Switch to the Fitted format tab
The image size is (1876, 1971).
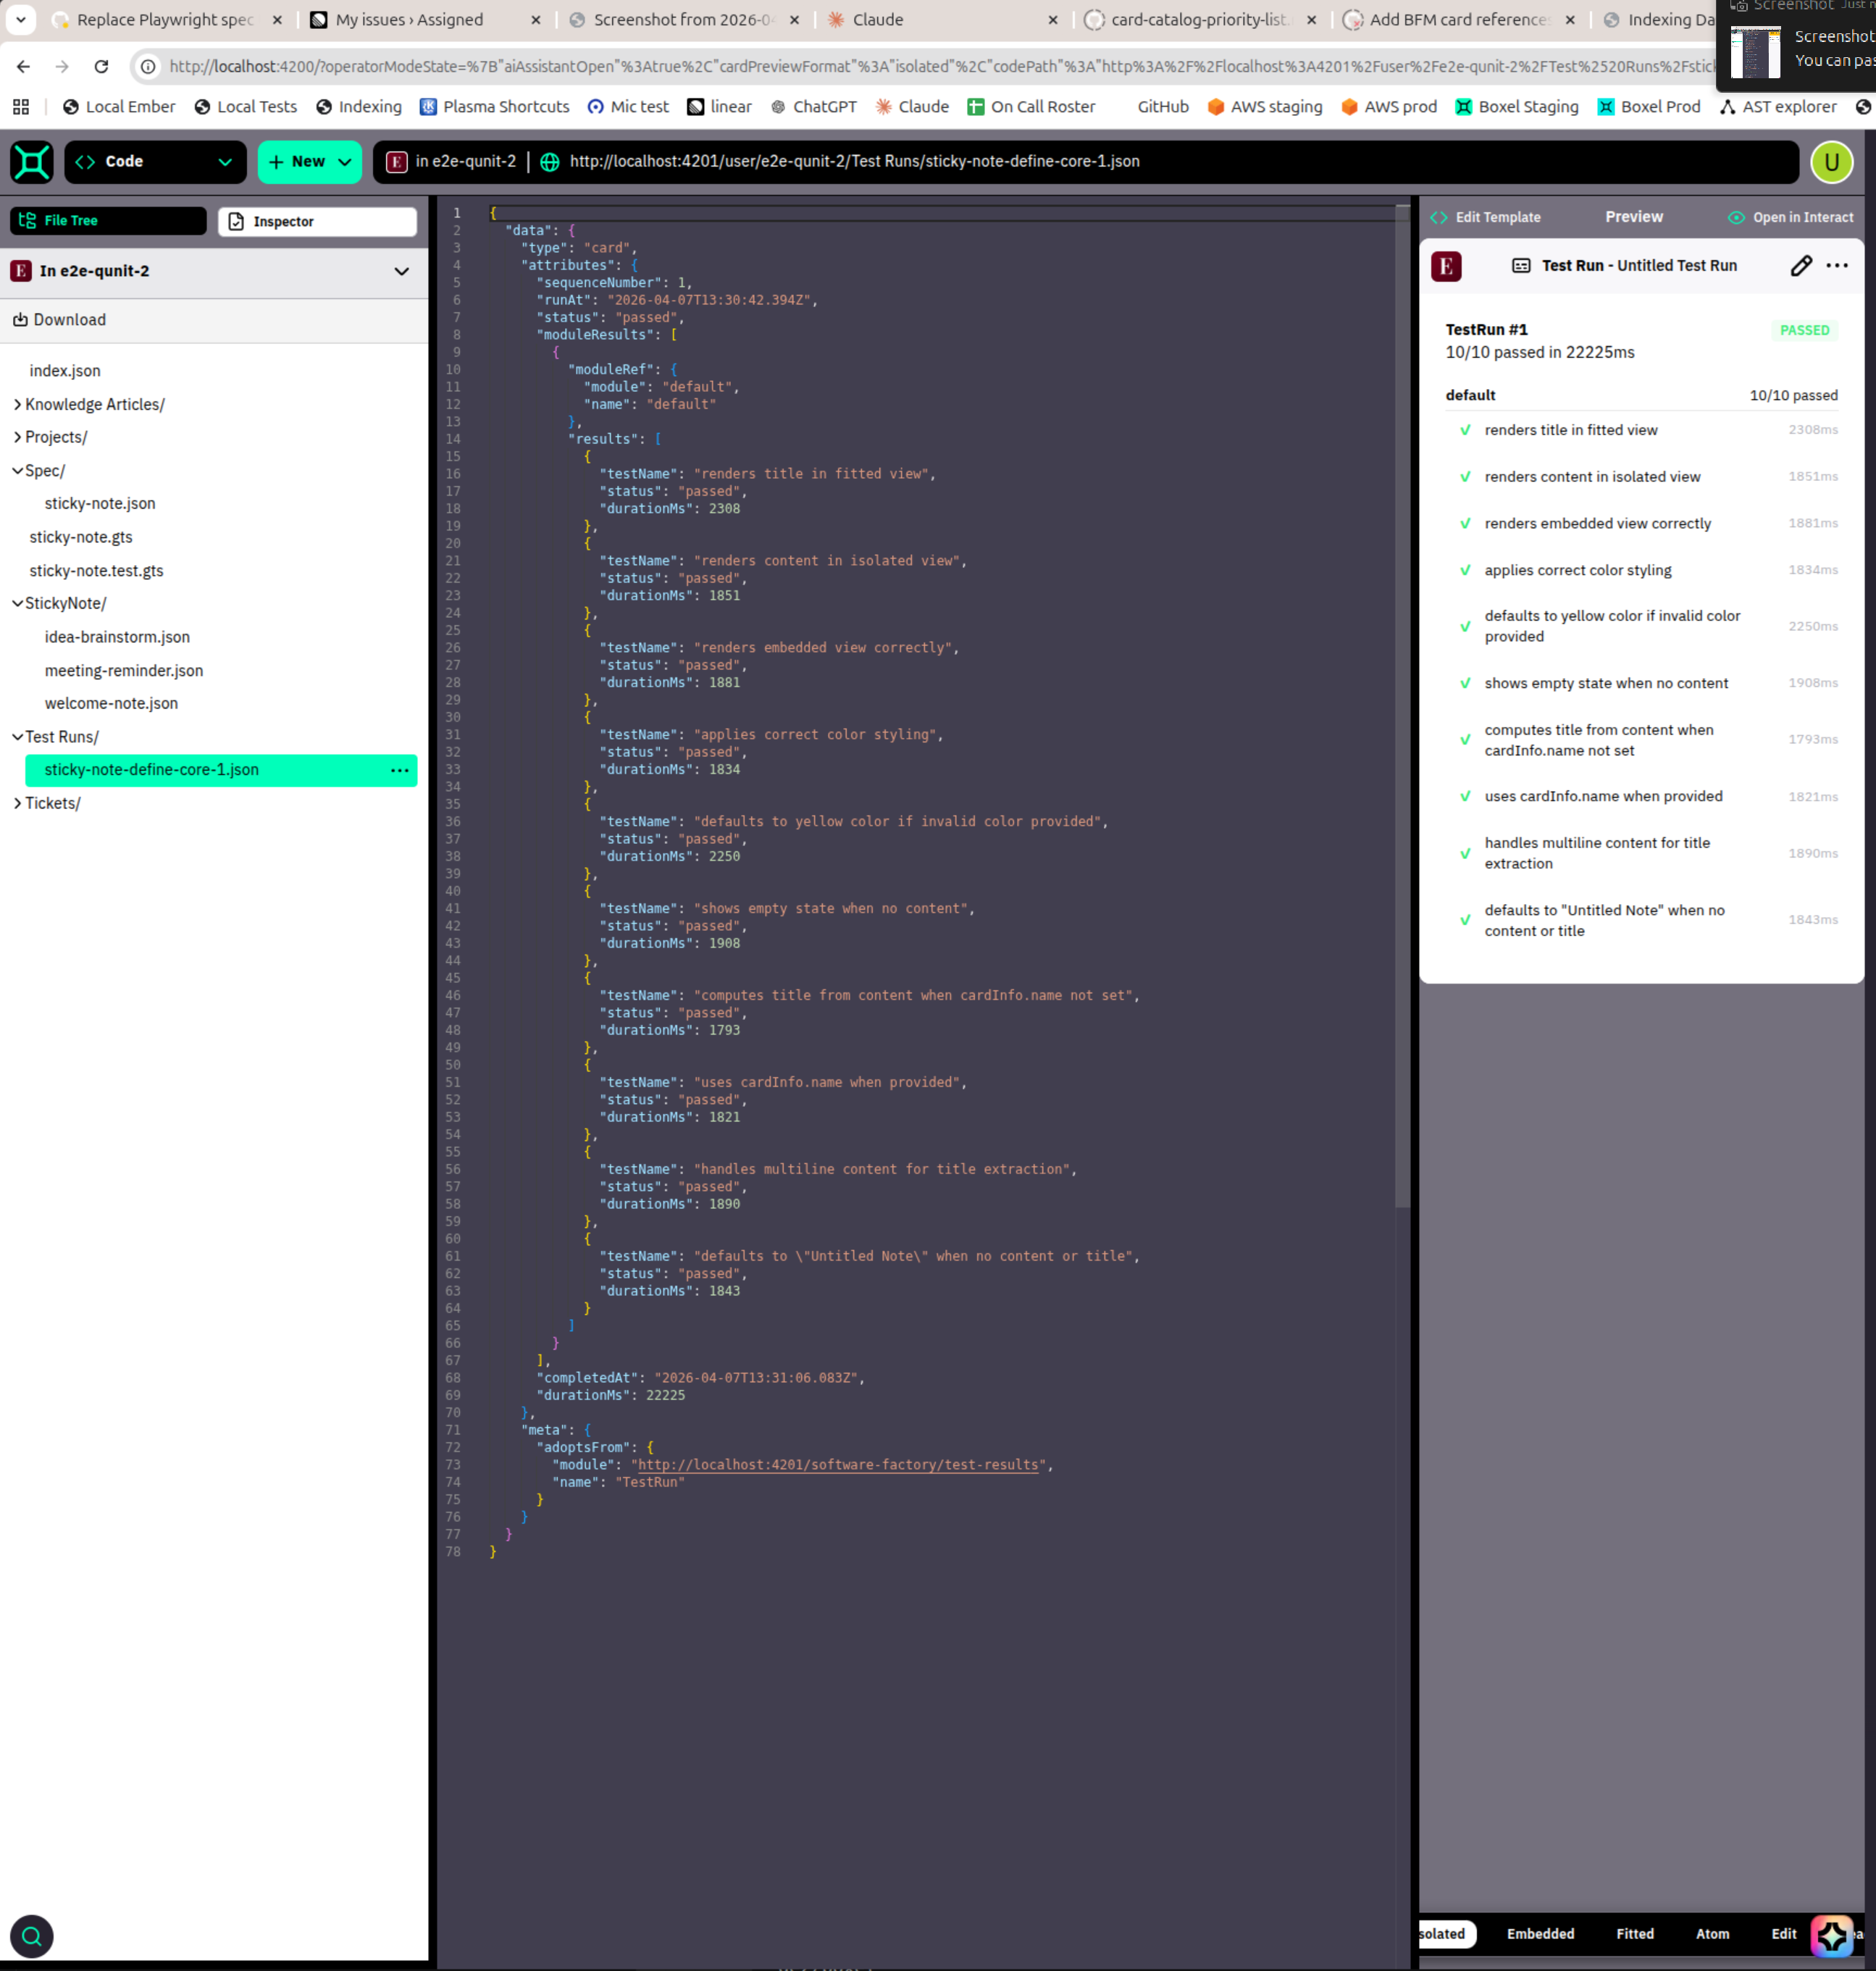coord(1635,1934)
